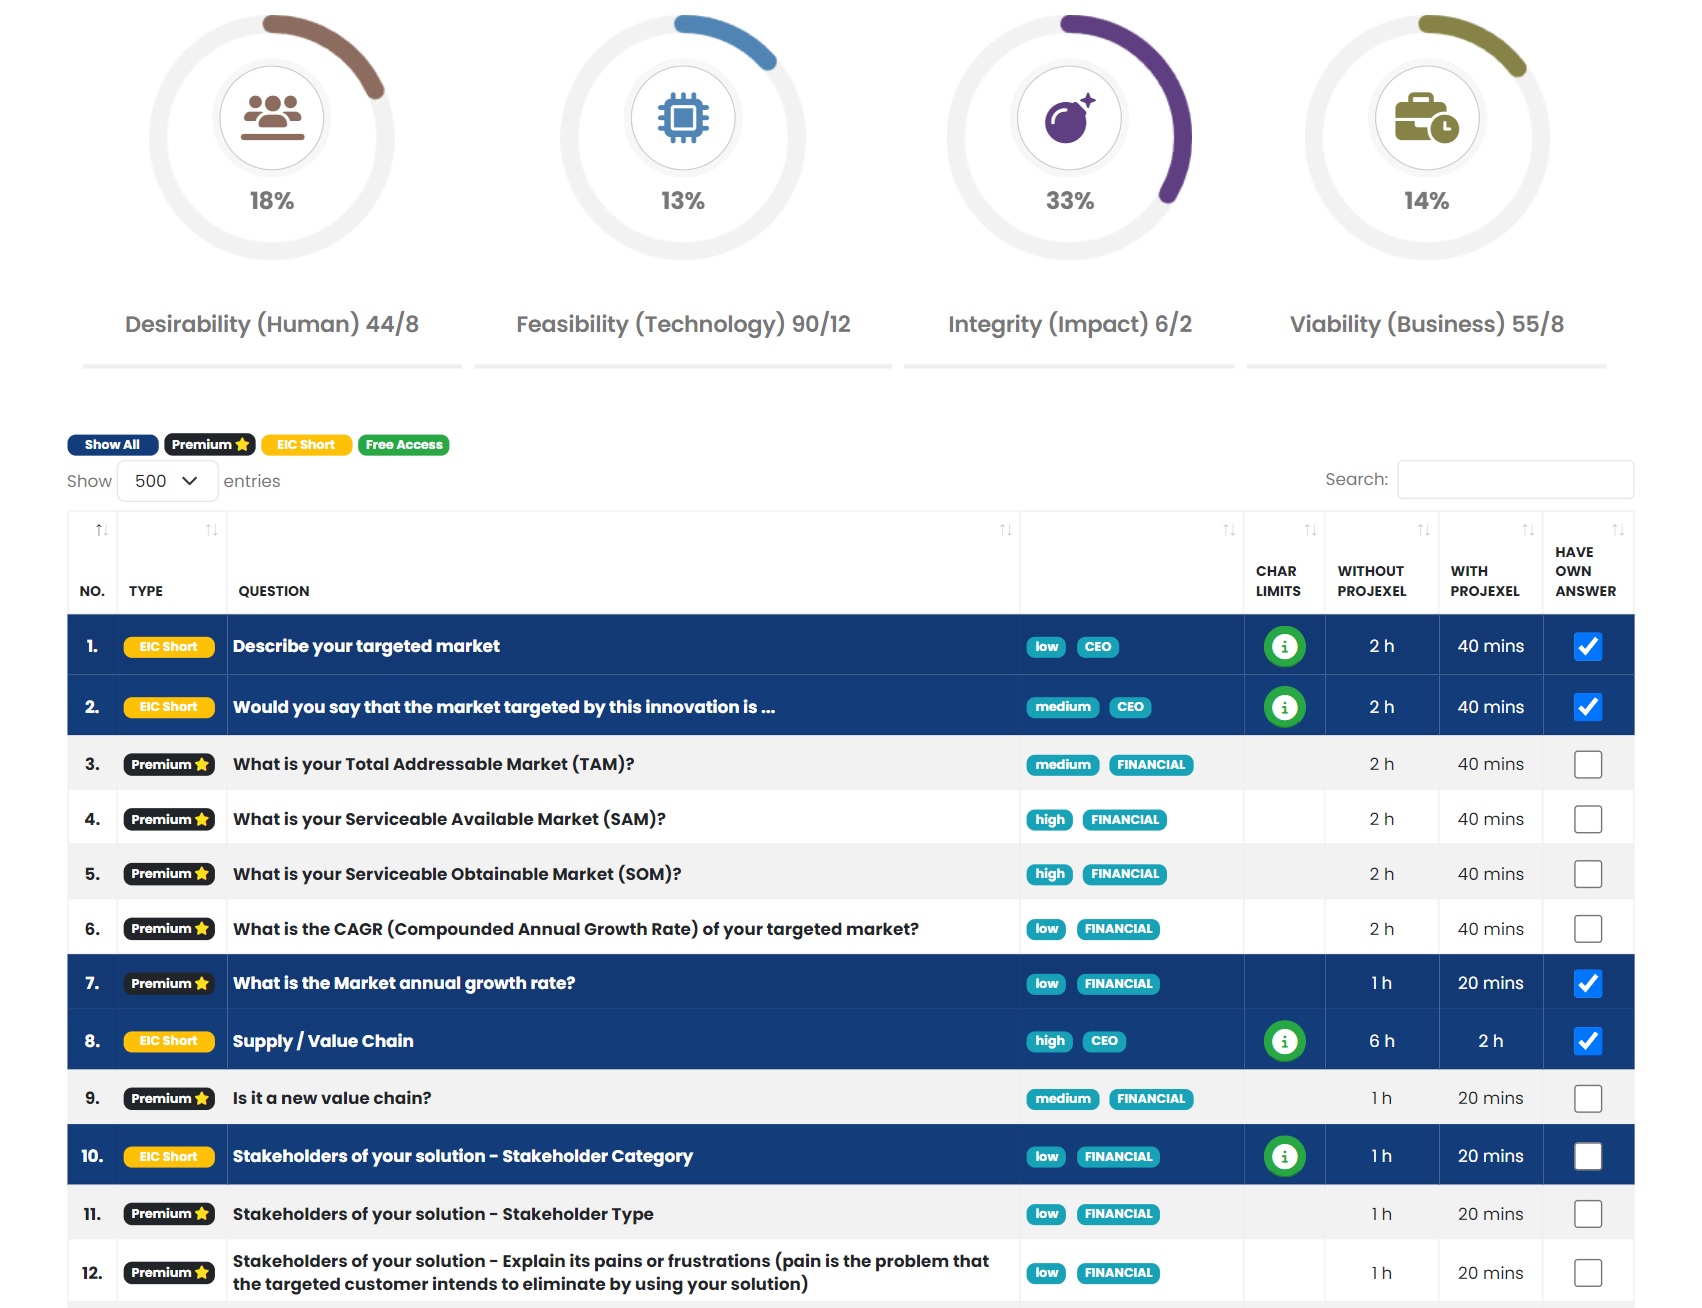This screenshot has height=1308, width=1702.
Task: Uncheck own answer for Describe your targeted market
Action: pos(1587,647)
